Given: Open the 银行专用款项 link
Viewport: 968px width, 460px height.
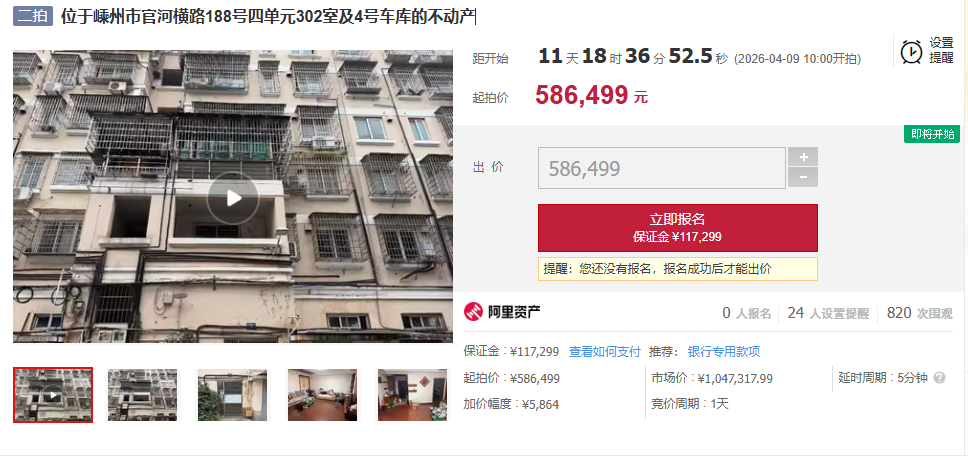Looking at the screenshot, I should (724, 352).
